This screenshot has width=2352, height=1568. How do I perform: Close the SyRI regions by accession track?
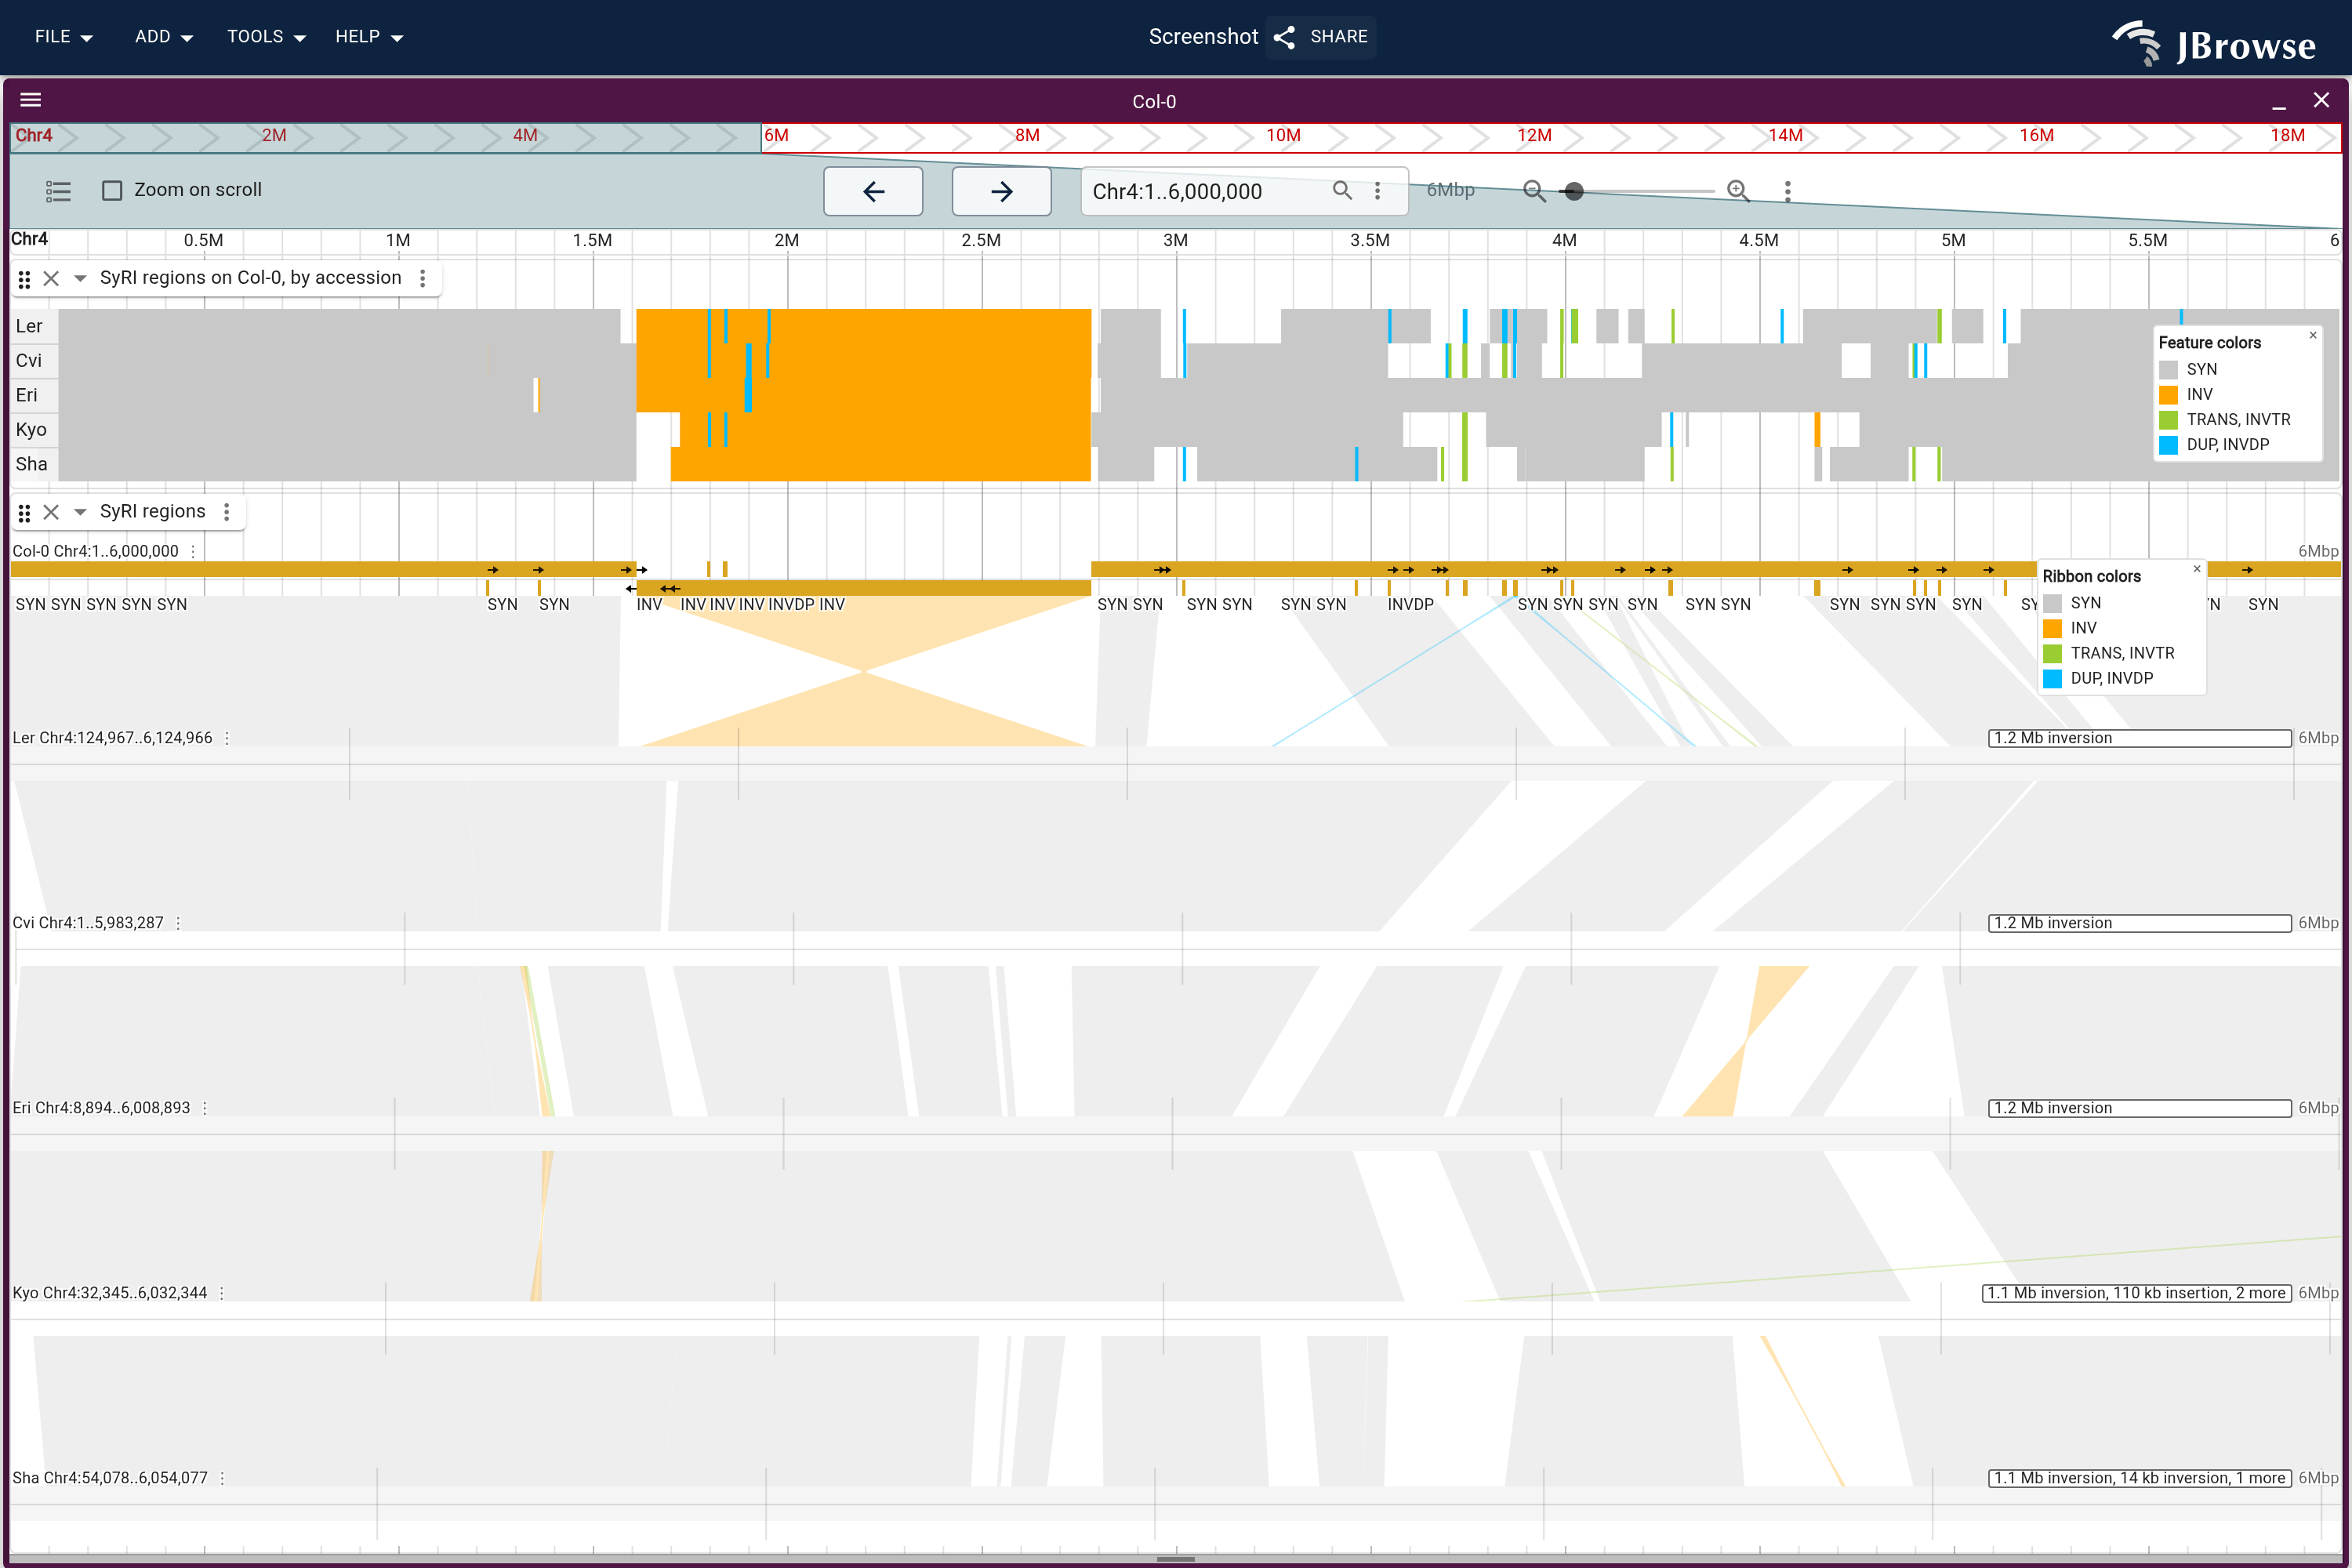pyautogui.click(x=51, y=278)
